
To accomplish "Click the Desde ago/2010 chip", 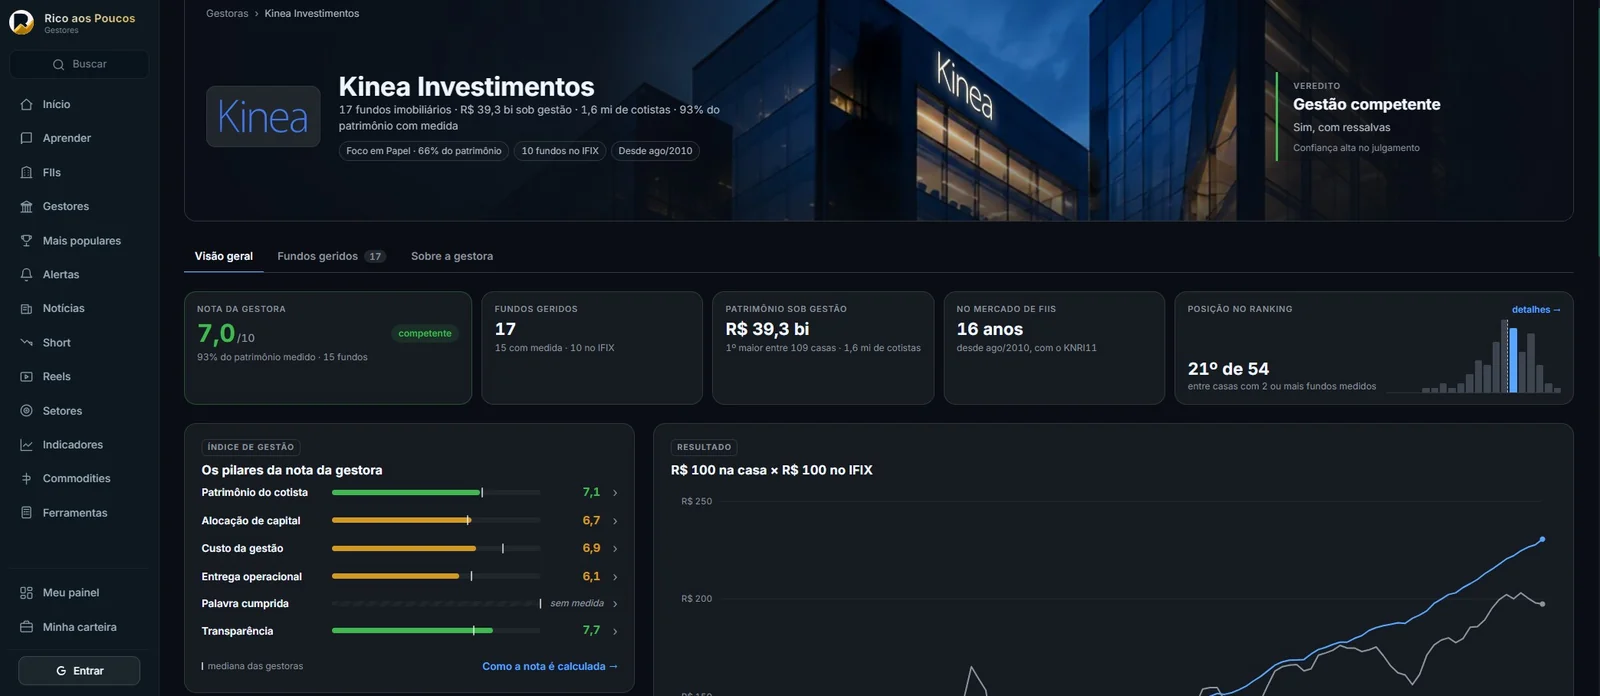I will (655, 151).
